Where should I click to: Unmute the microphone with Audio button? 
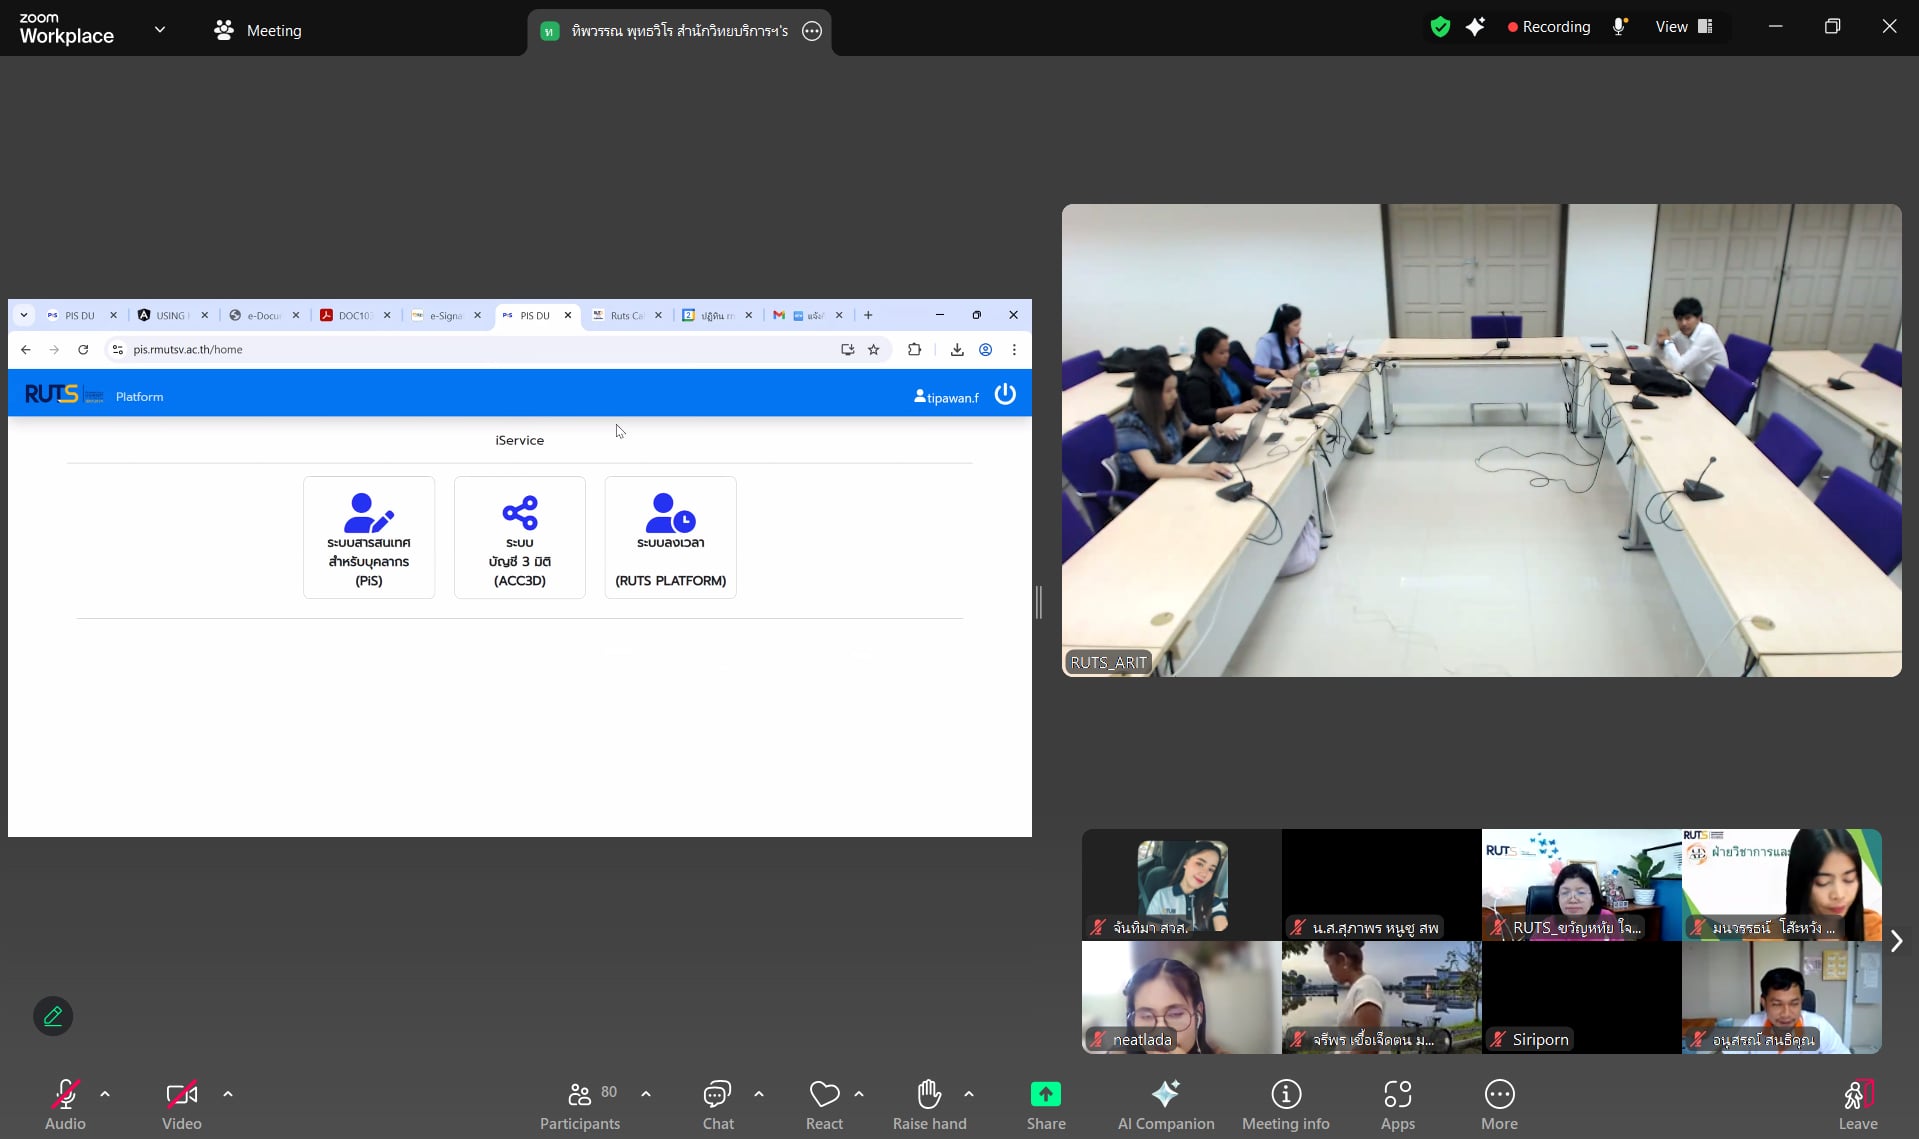point(65,1095)
